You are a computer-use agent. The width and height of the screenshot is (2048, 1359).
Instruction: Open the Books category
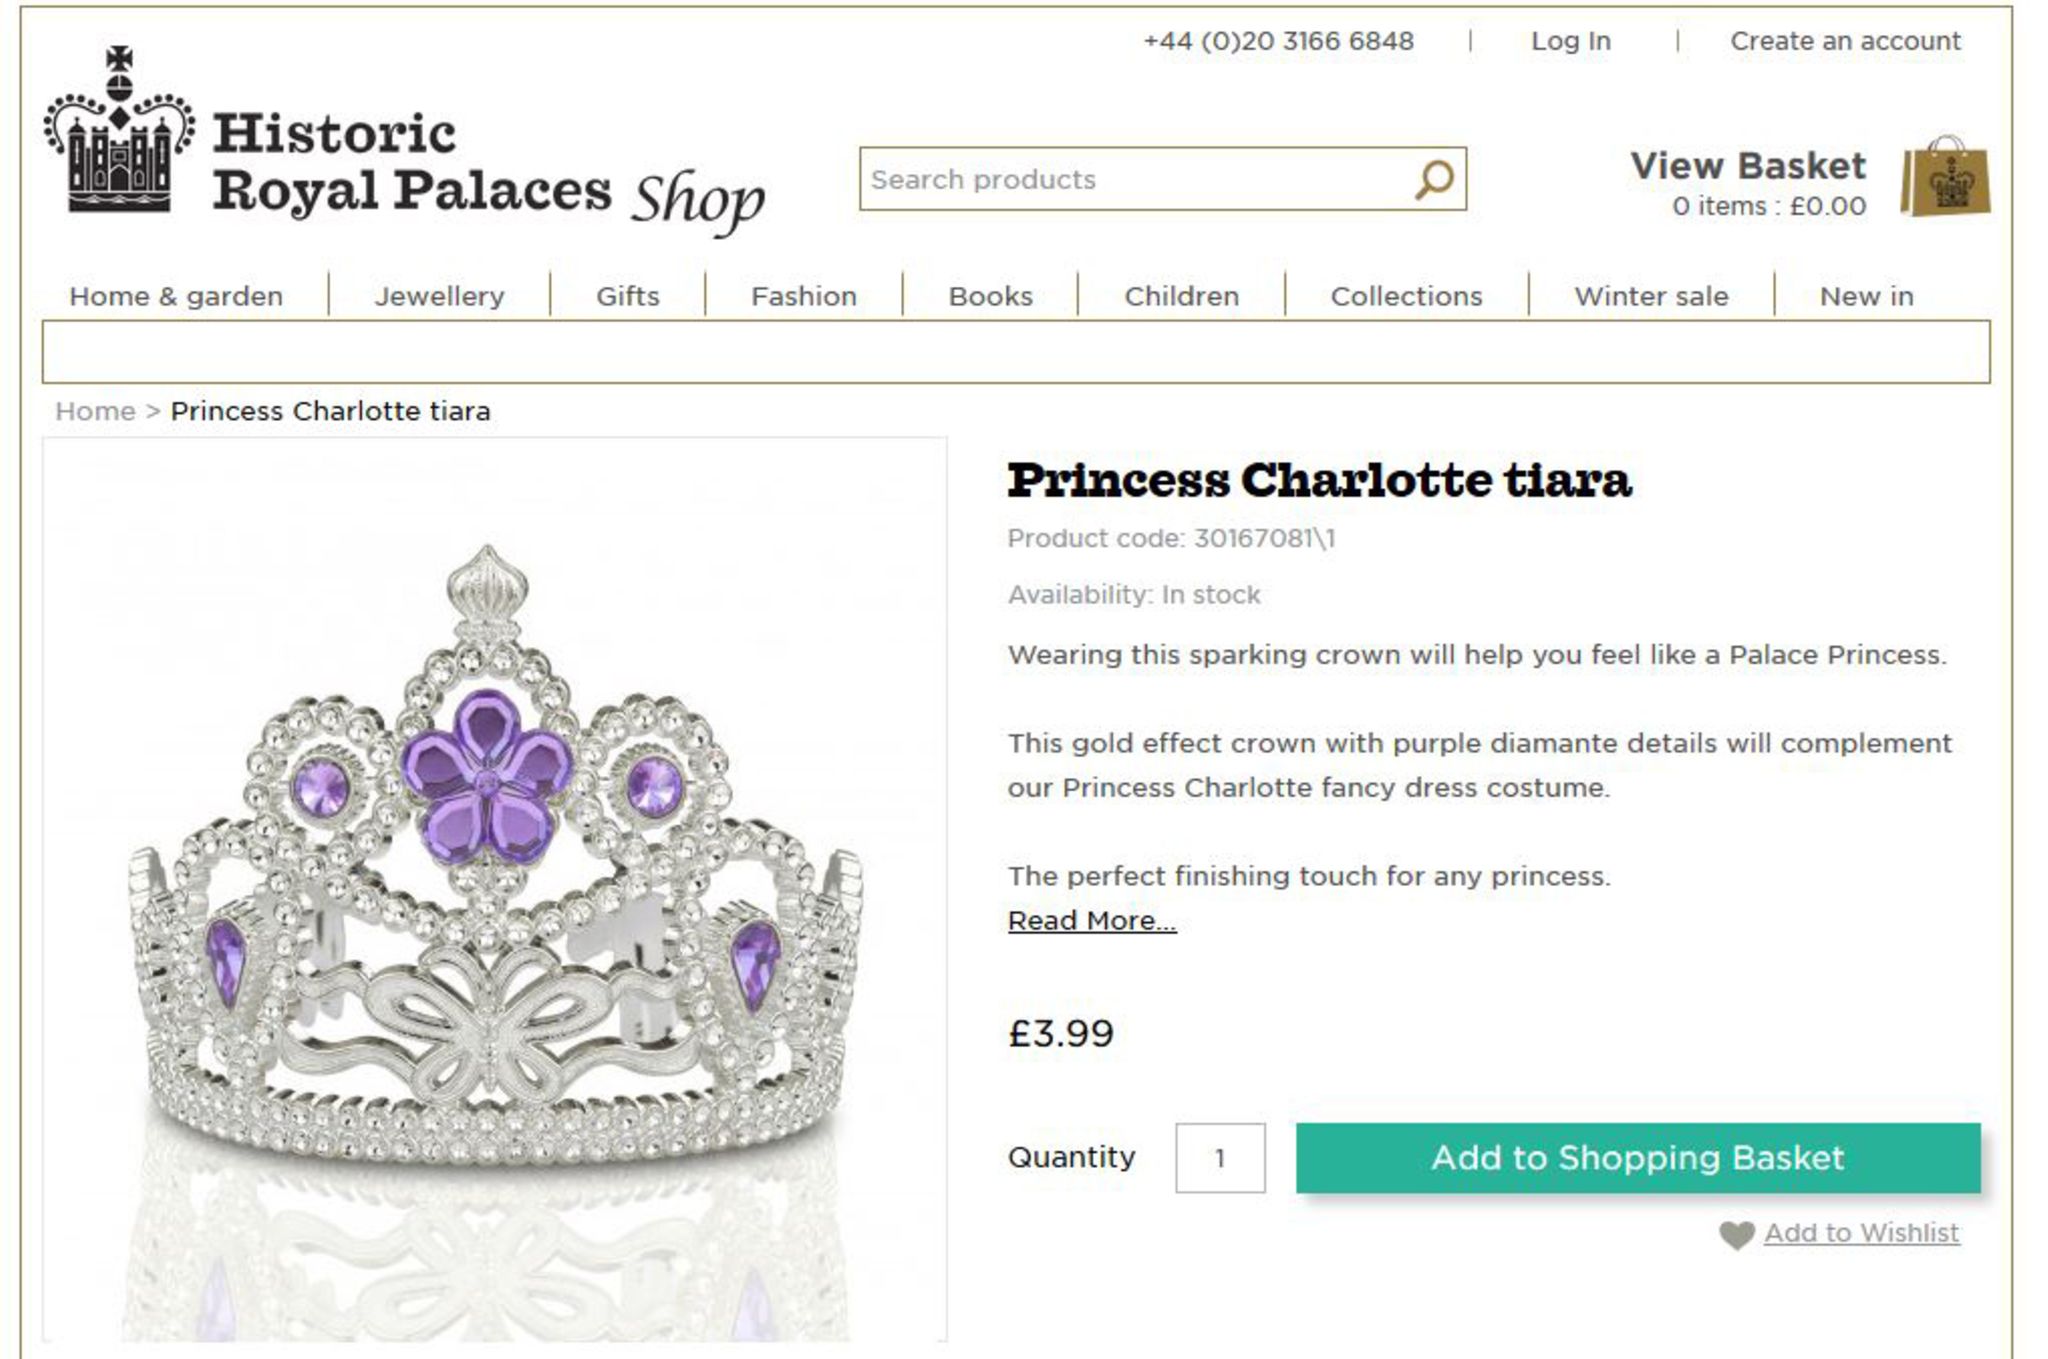(990, 296)
